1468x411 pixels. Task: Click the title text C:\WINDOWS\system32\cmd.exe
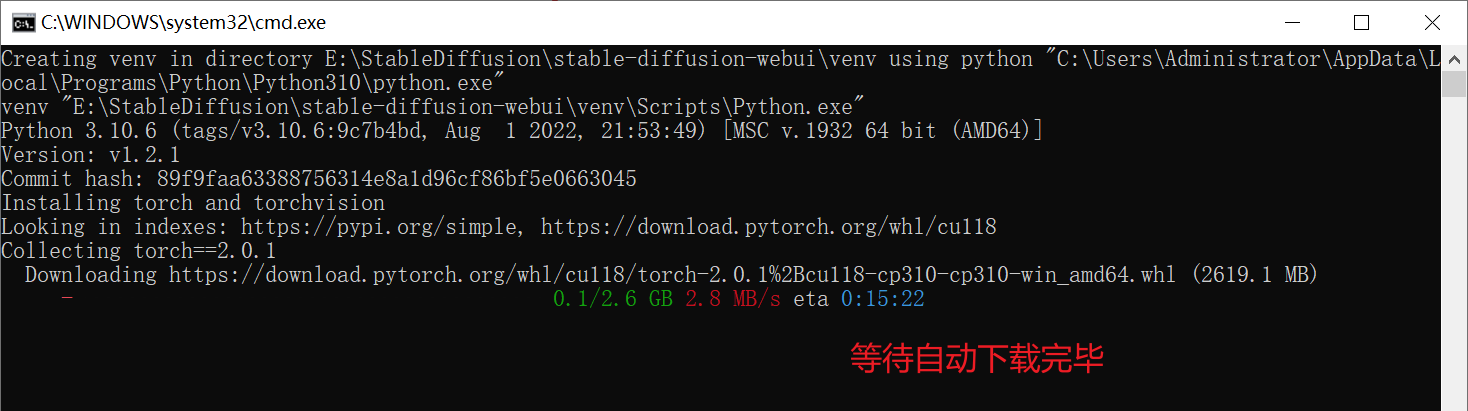coord(183,22)
